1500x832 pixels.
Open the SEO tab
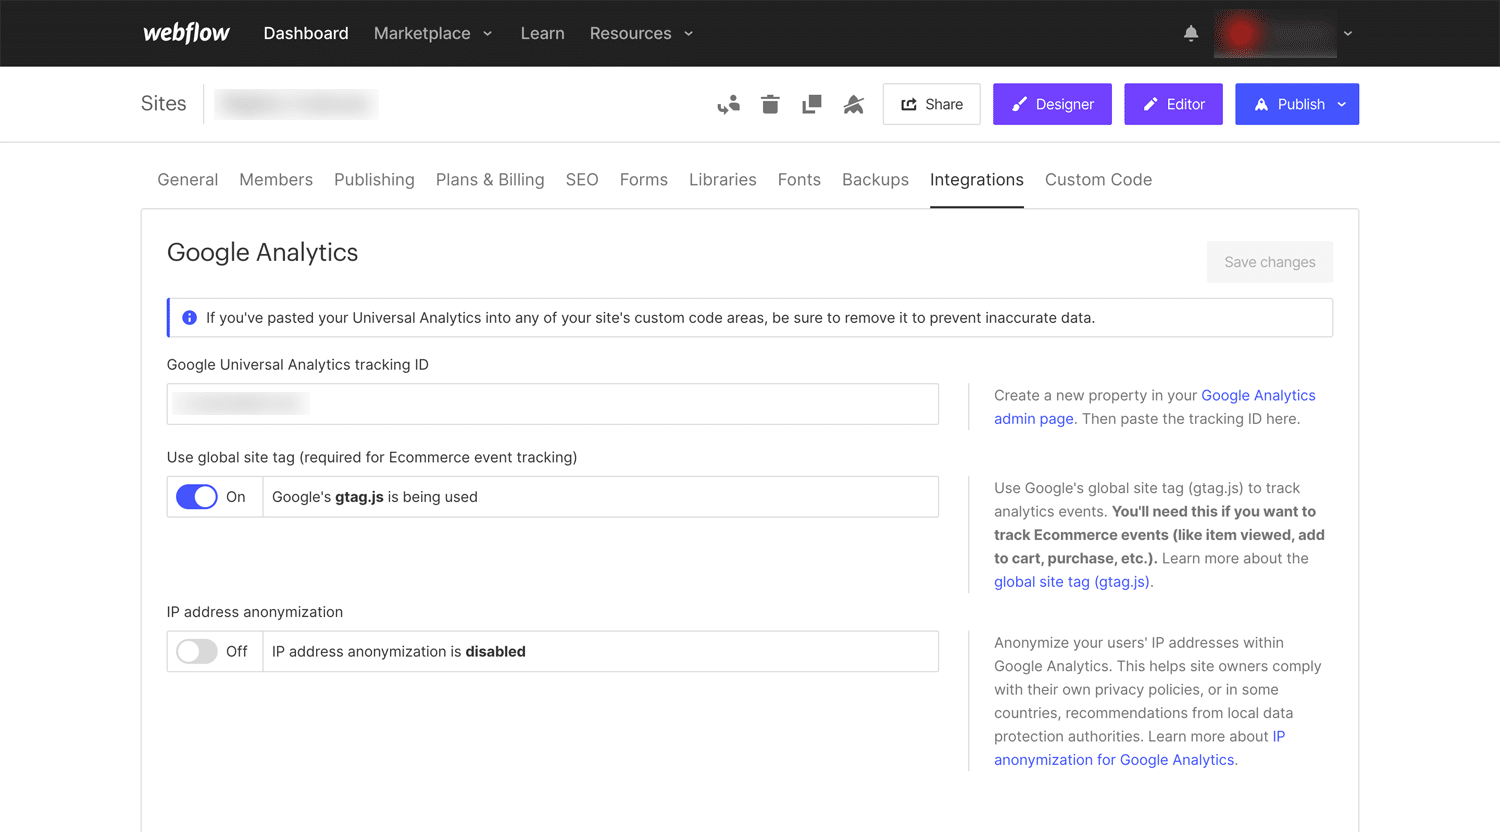click(582, 180)
